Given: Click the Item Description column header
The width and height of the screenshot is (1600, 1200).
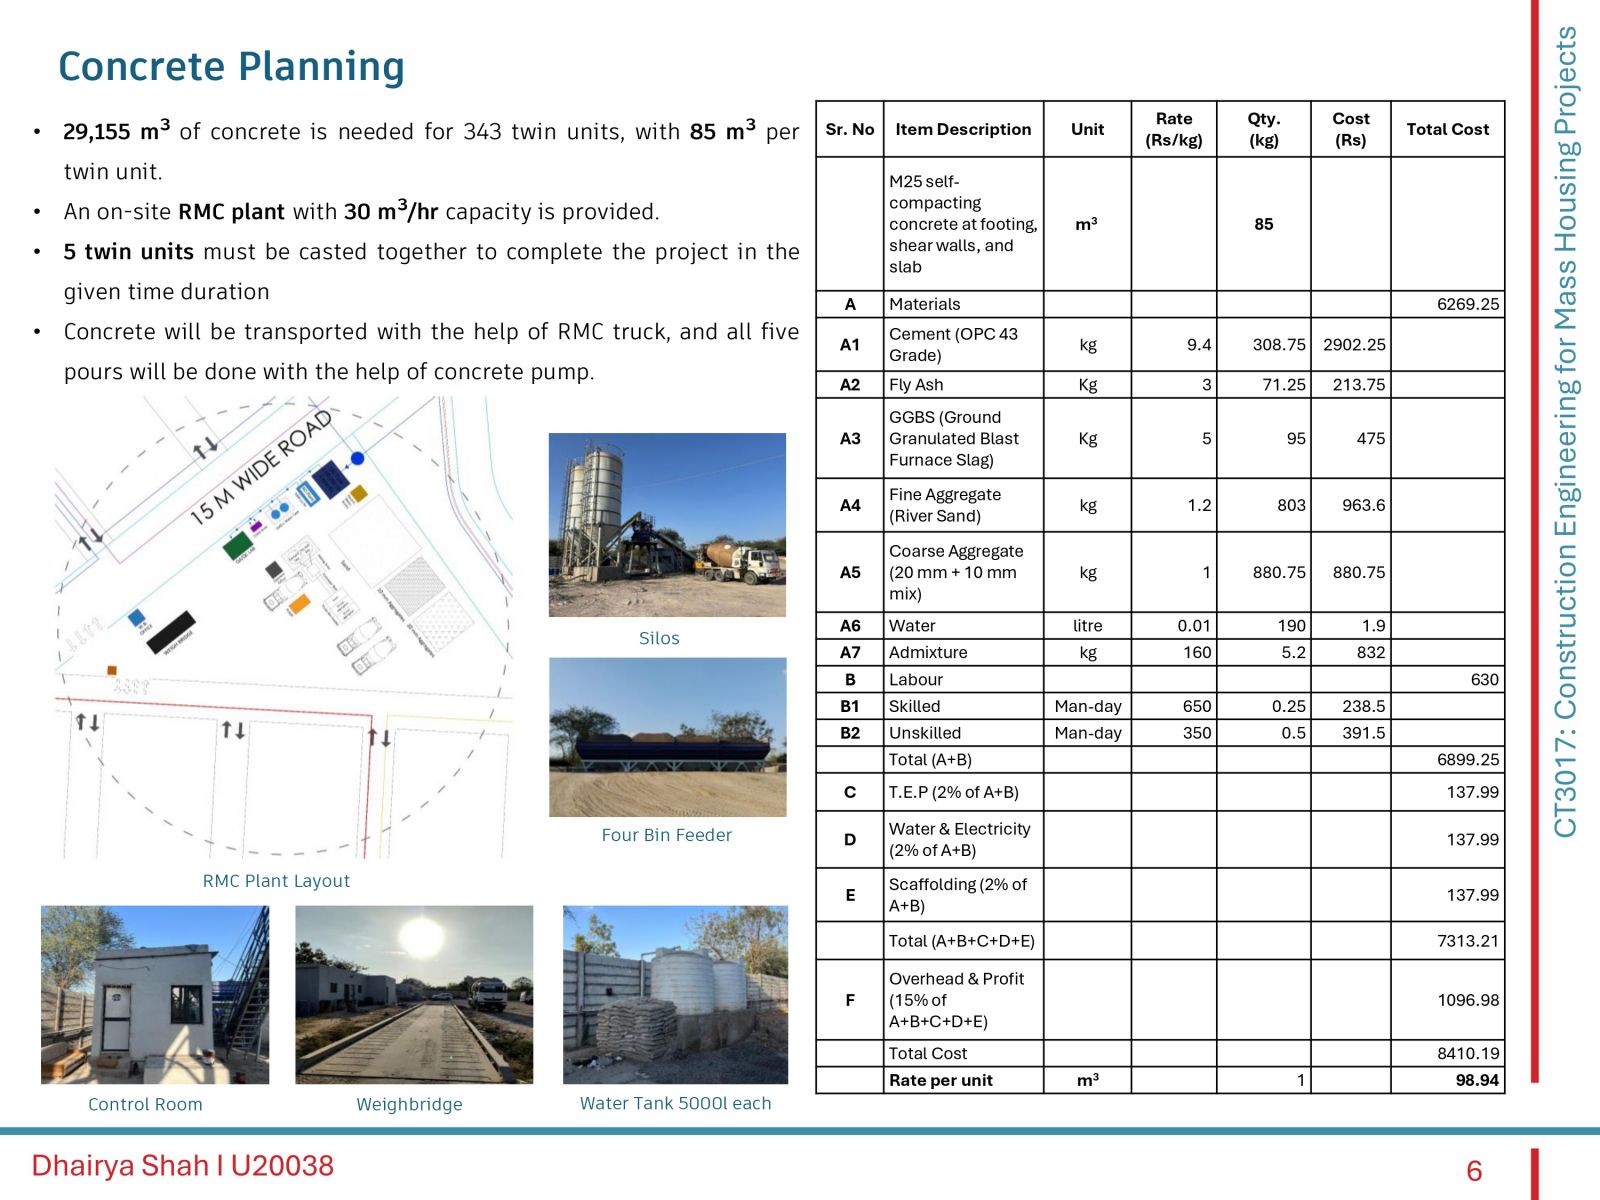Looking at the screenshot, I should click(963, 129).
